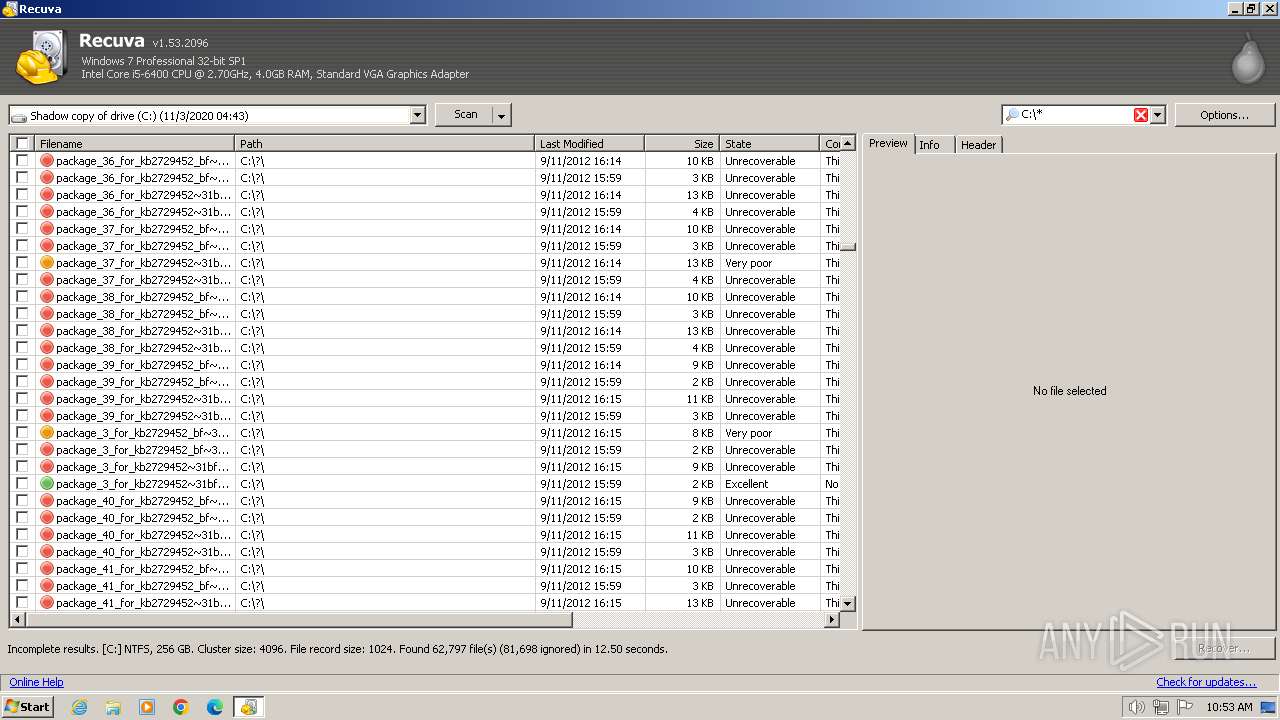Click the green Excellent state icon for package_3

pyautogui.click(x=46, y=484)
